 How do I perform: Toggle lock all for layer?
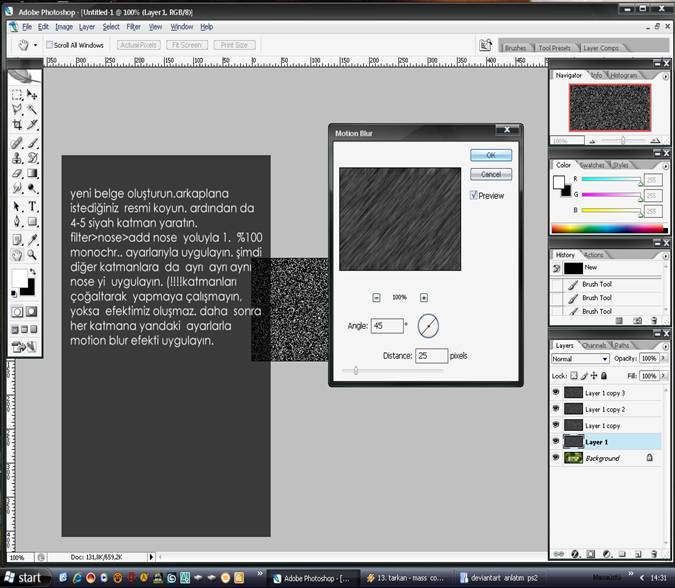point(604,376)
